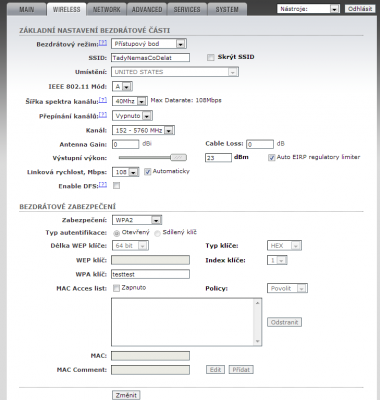Open the Zabezpečení WPA2 dropdown
The height and width of the screenshot is (400, 380).
[137, 220]
